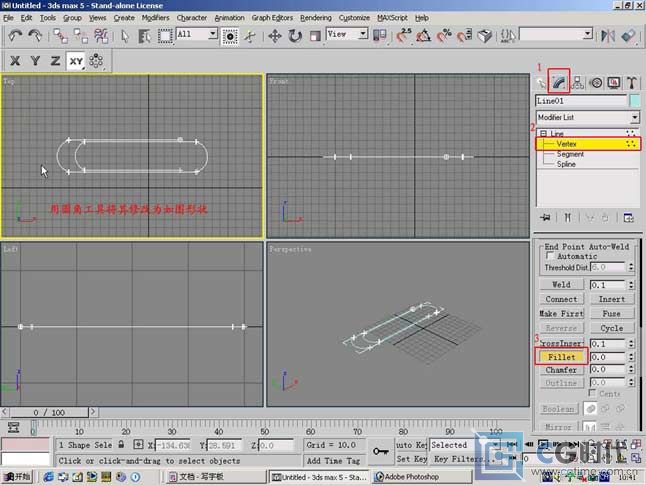The height and width of the screenshot is (485, 646).
Task: Open the Display panel tab
Action: pyautogui.click(x=614, y=83)
